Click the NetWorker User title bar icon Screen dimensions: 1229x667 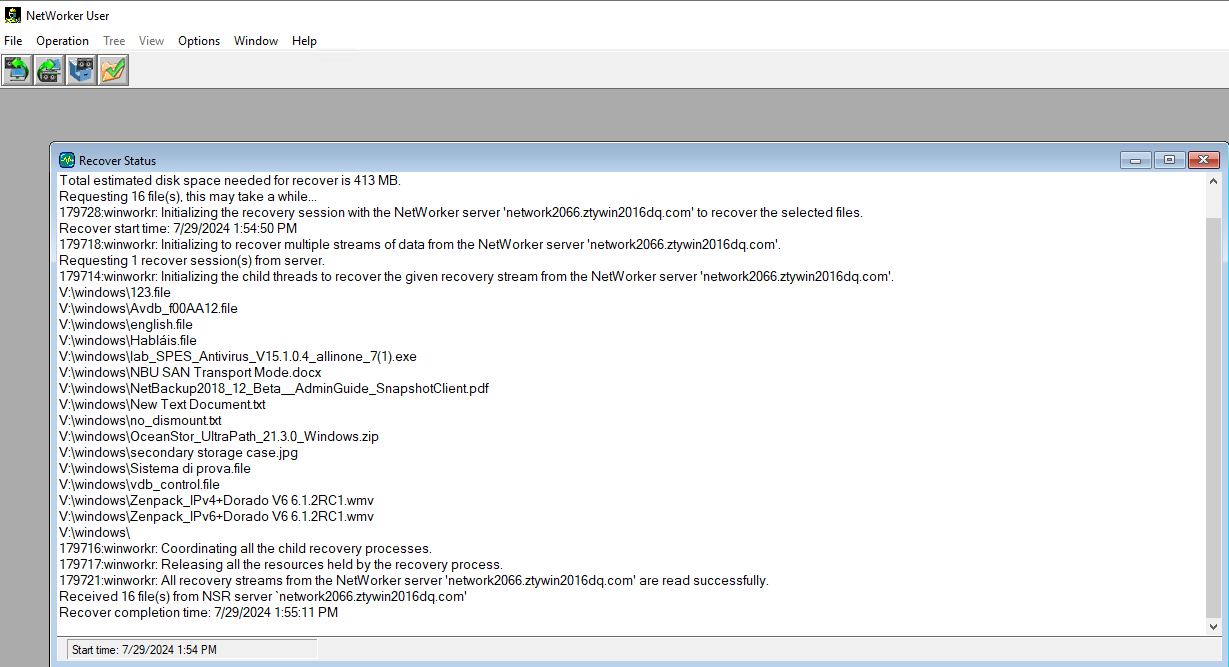[x=13, y=15]
